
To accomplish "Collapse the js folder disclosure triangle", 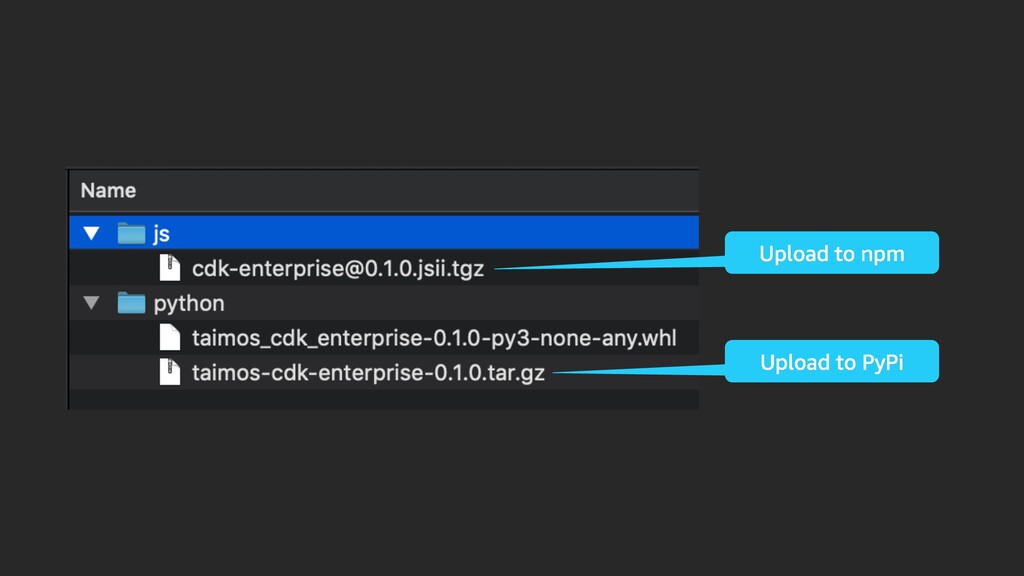I will (91, 233).
